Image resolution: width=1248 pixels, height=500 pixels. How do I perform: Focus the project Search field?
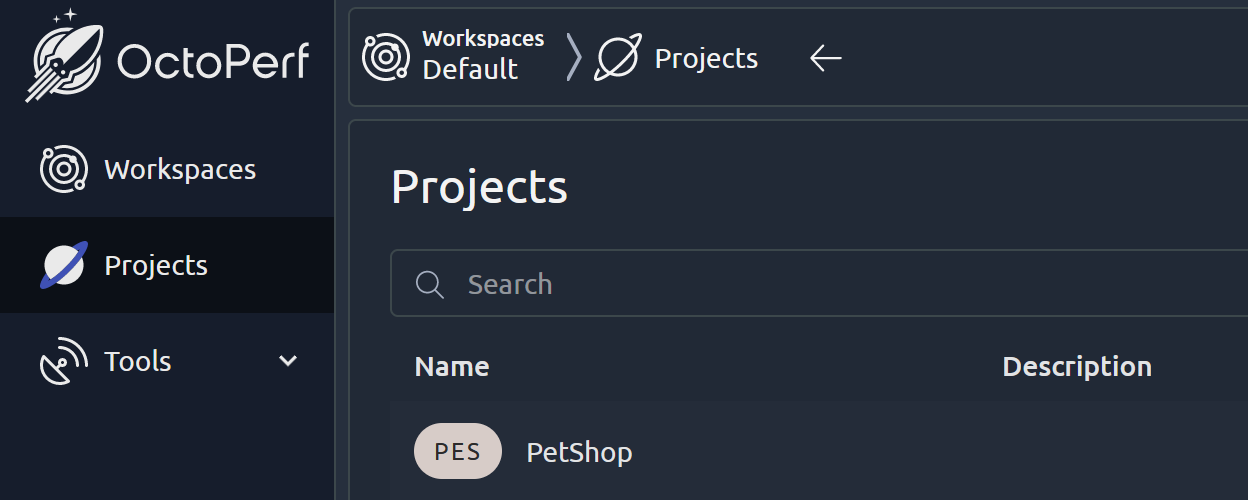coord(800,285)
